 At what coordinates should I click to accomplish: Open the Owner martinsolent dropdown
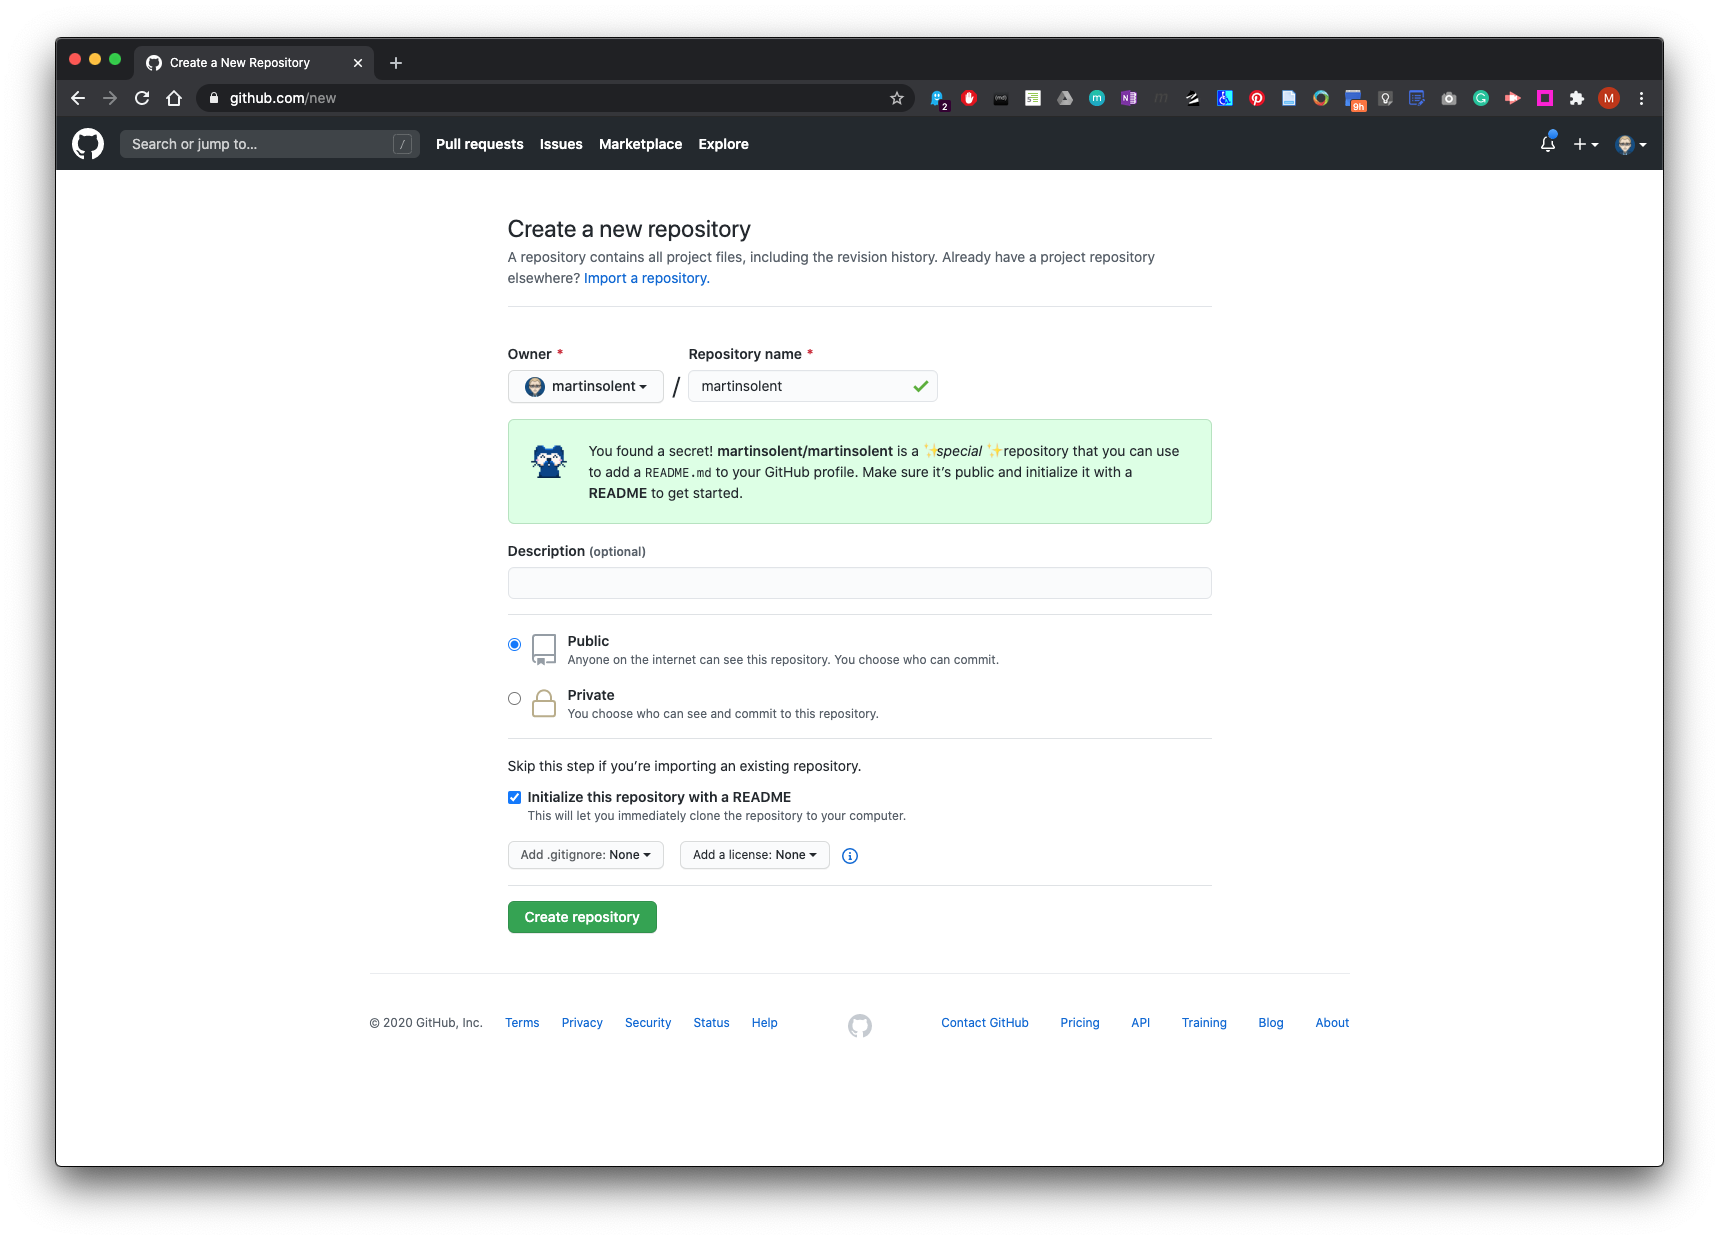[x=585, y=387]
